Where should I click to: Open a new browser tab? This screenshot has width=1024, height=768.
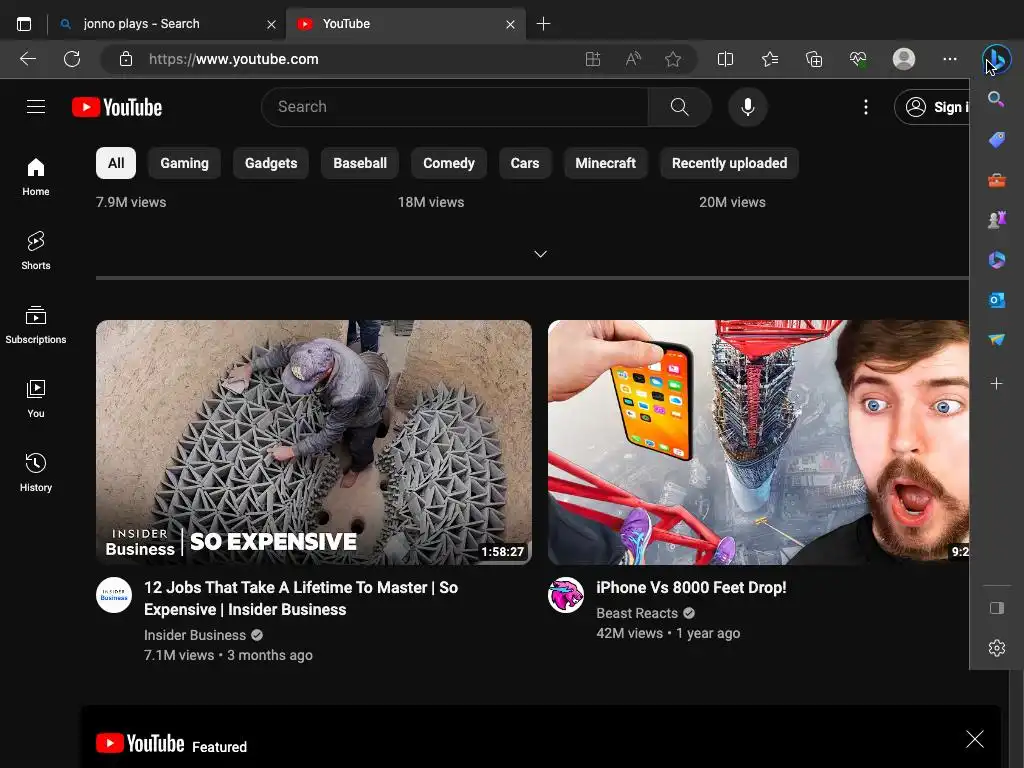543,24
